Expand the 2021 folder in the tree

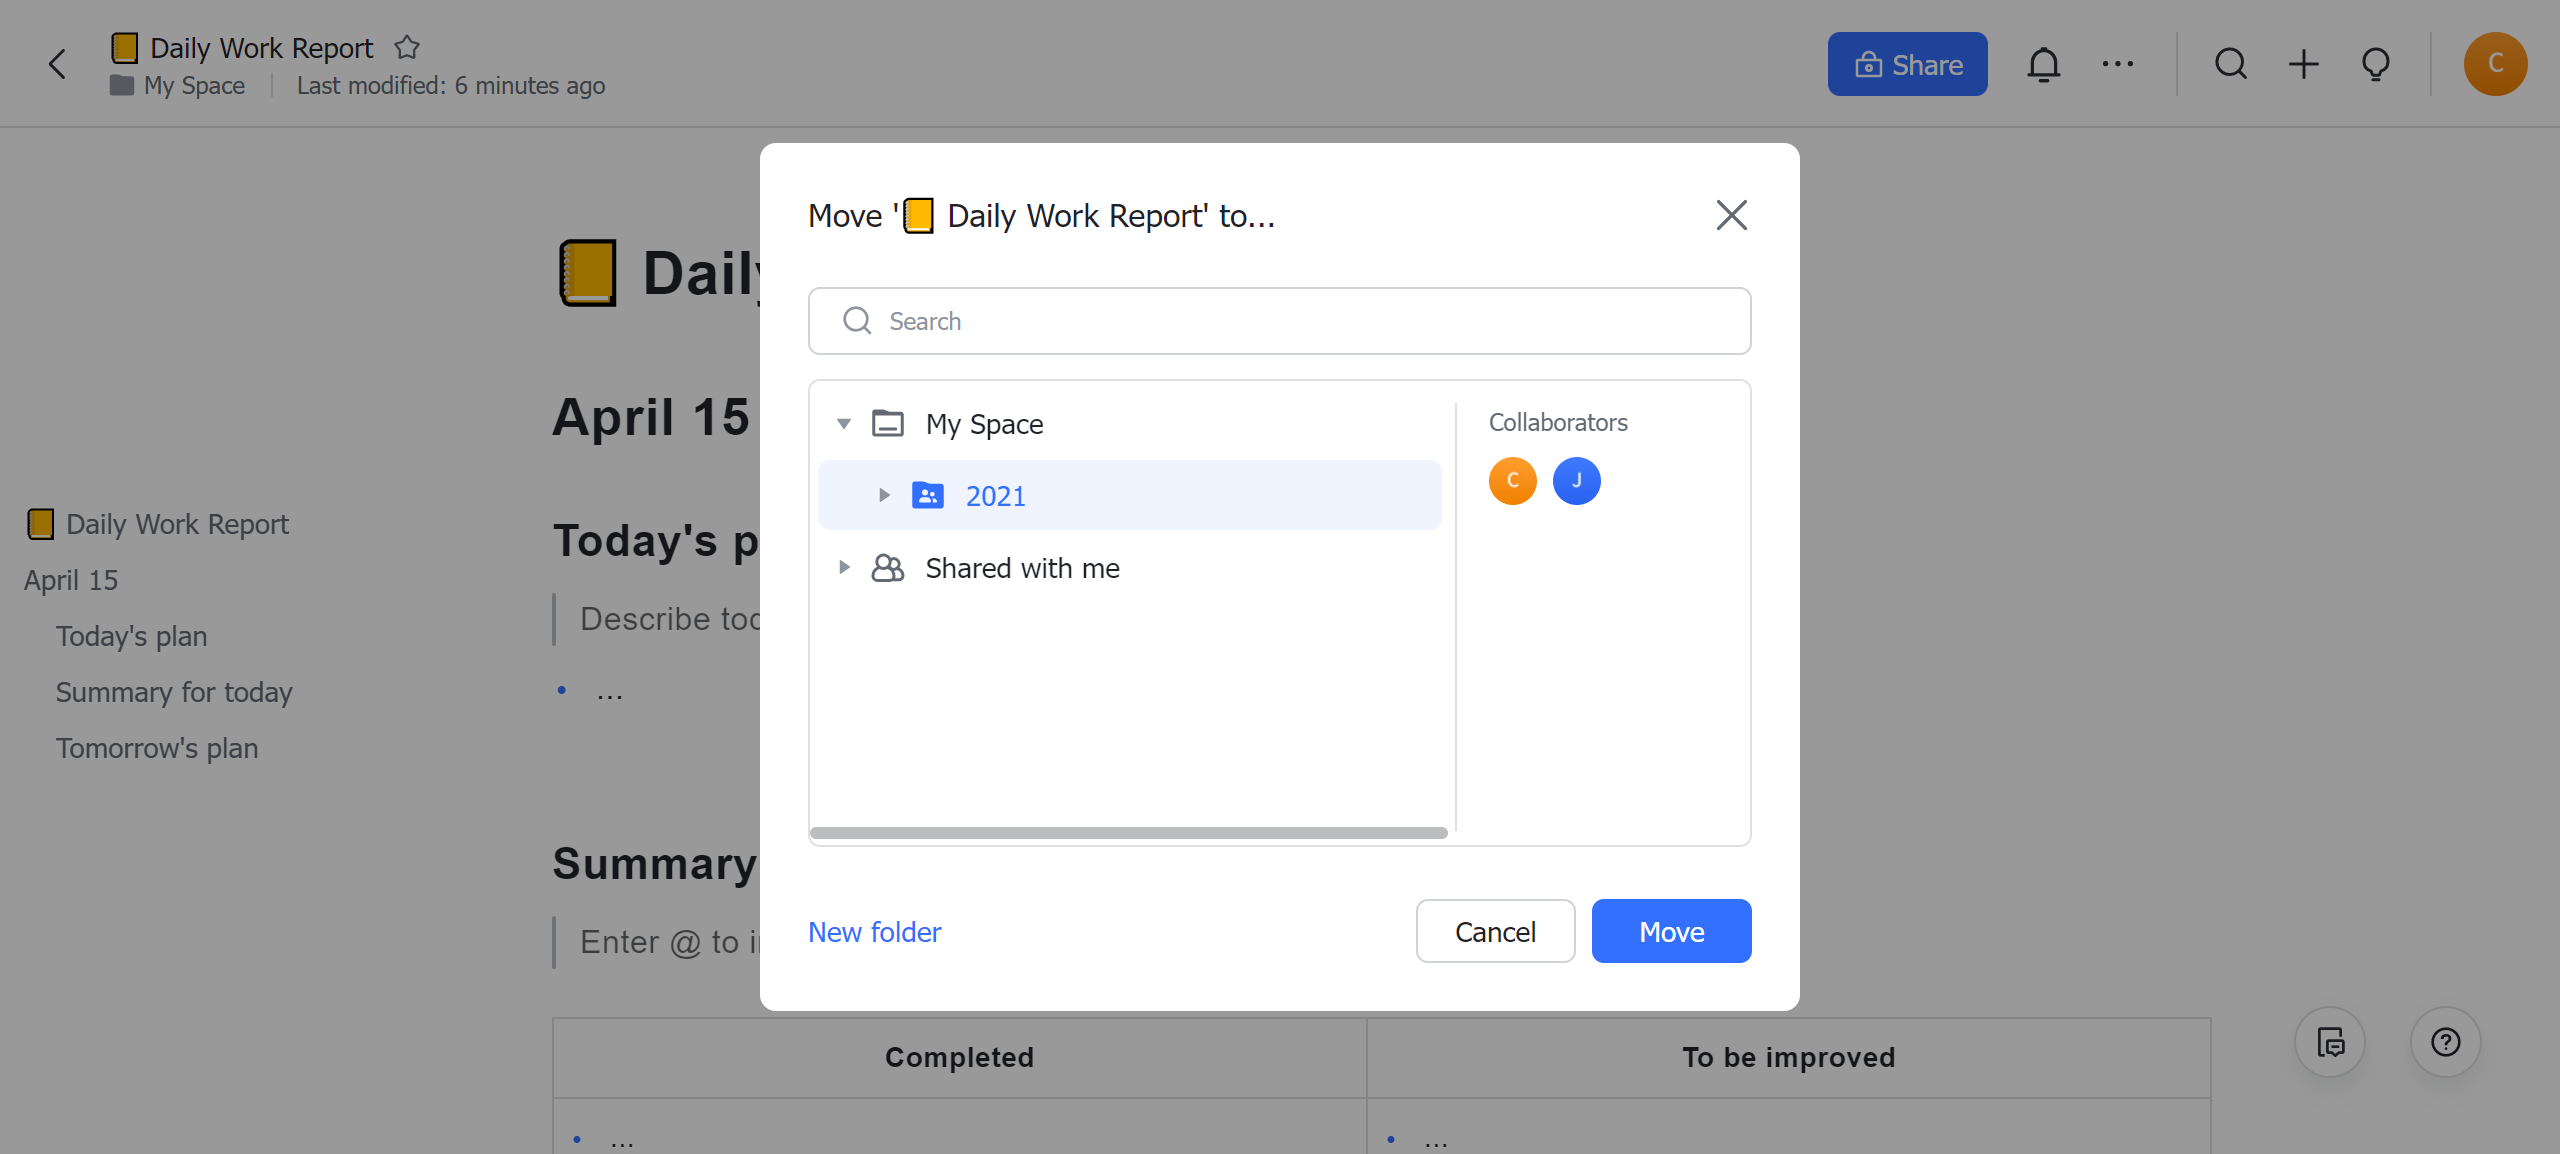(884, 494)
